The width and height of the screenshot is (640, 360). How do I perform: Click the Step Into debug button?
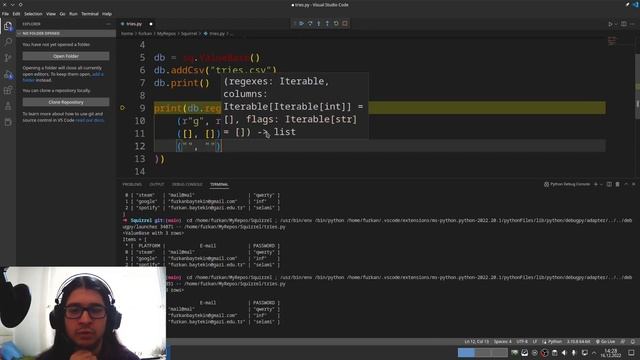319,24
